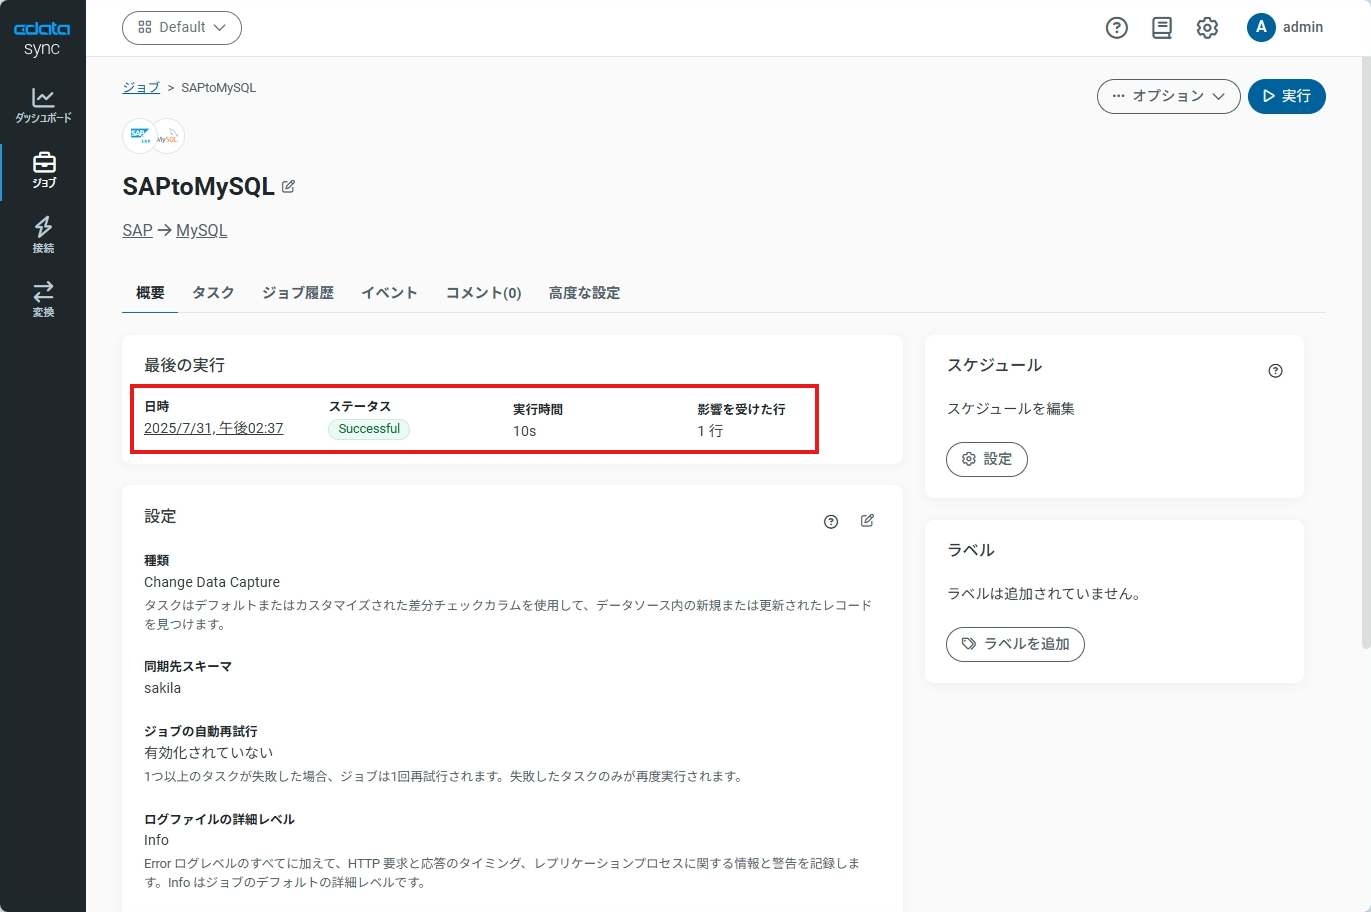Viewport: 1371px width, 912px height.
Task: Open the 変換 sidebar icon
Action: [x=43, y=300]
